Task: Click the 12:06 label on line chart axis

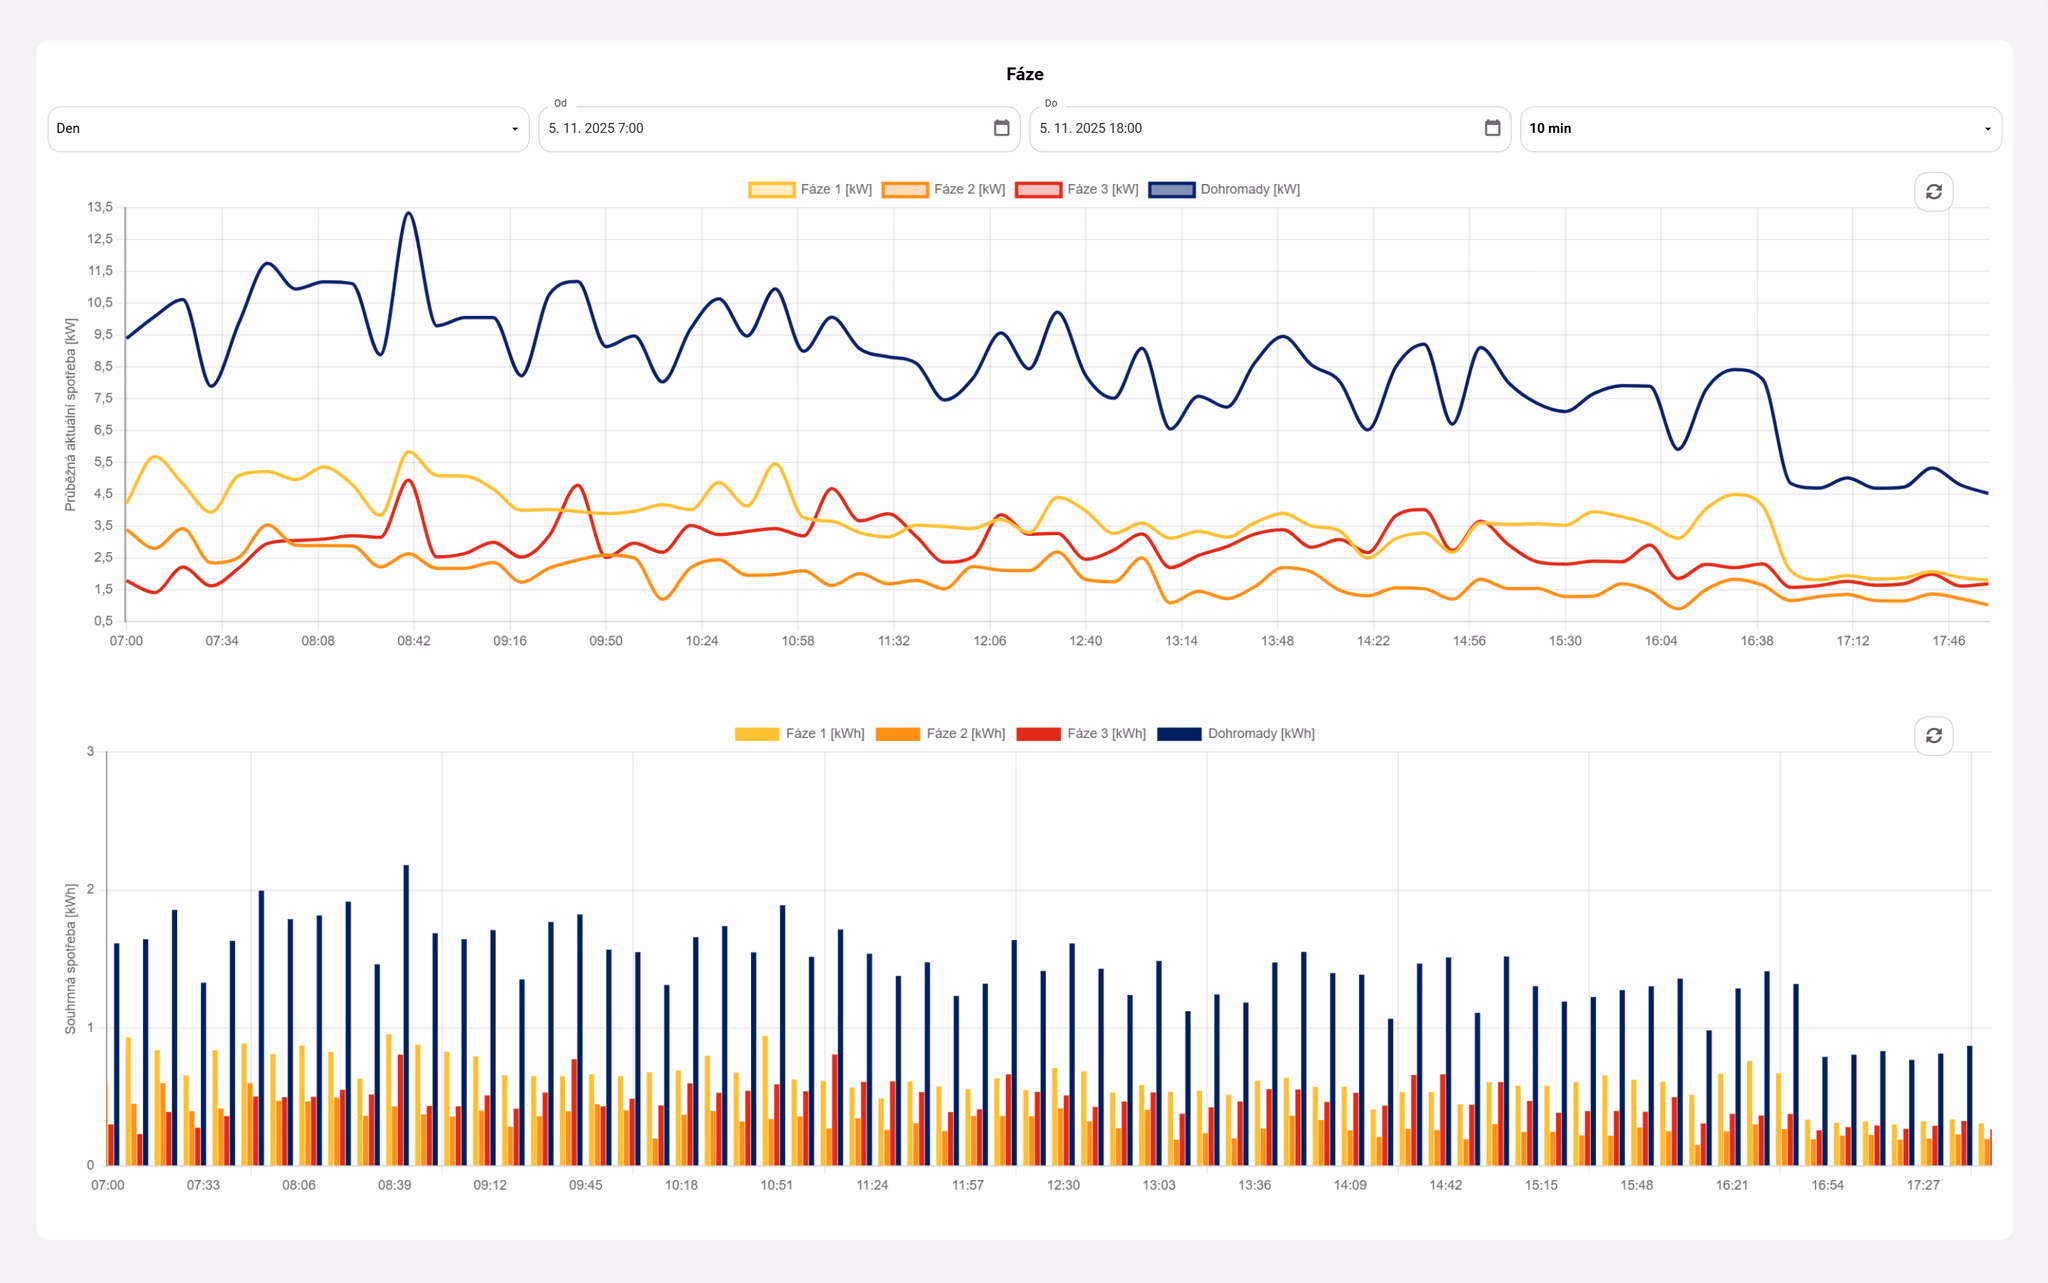Action: coord(990,641)
